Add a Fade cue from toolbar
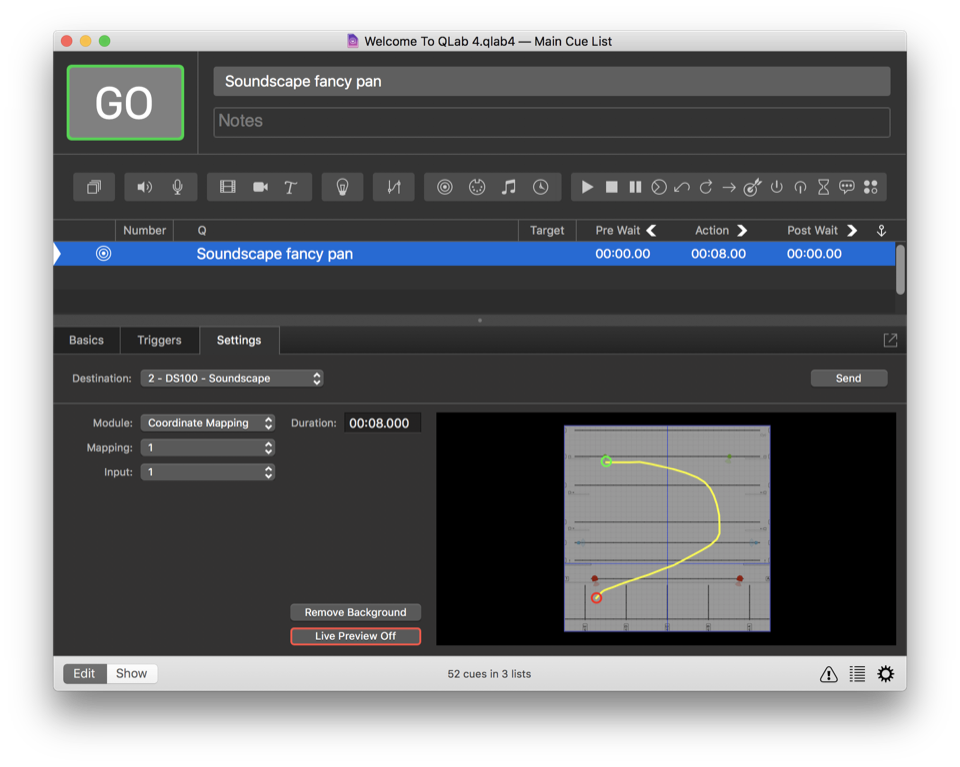Viewport: 960px width, 767px height. pos(393,187)
